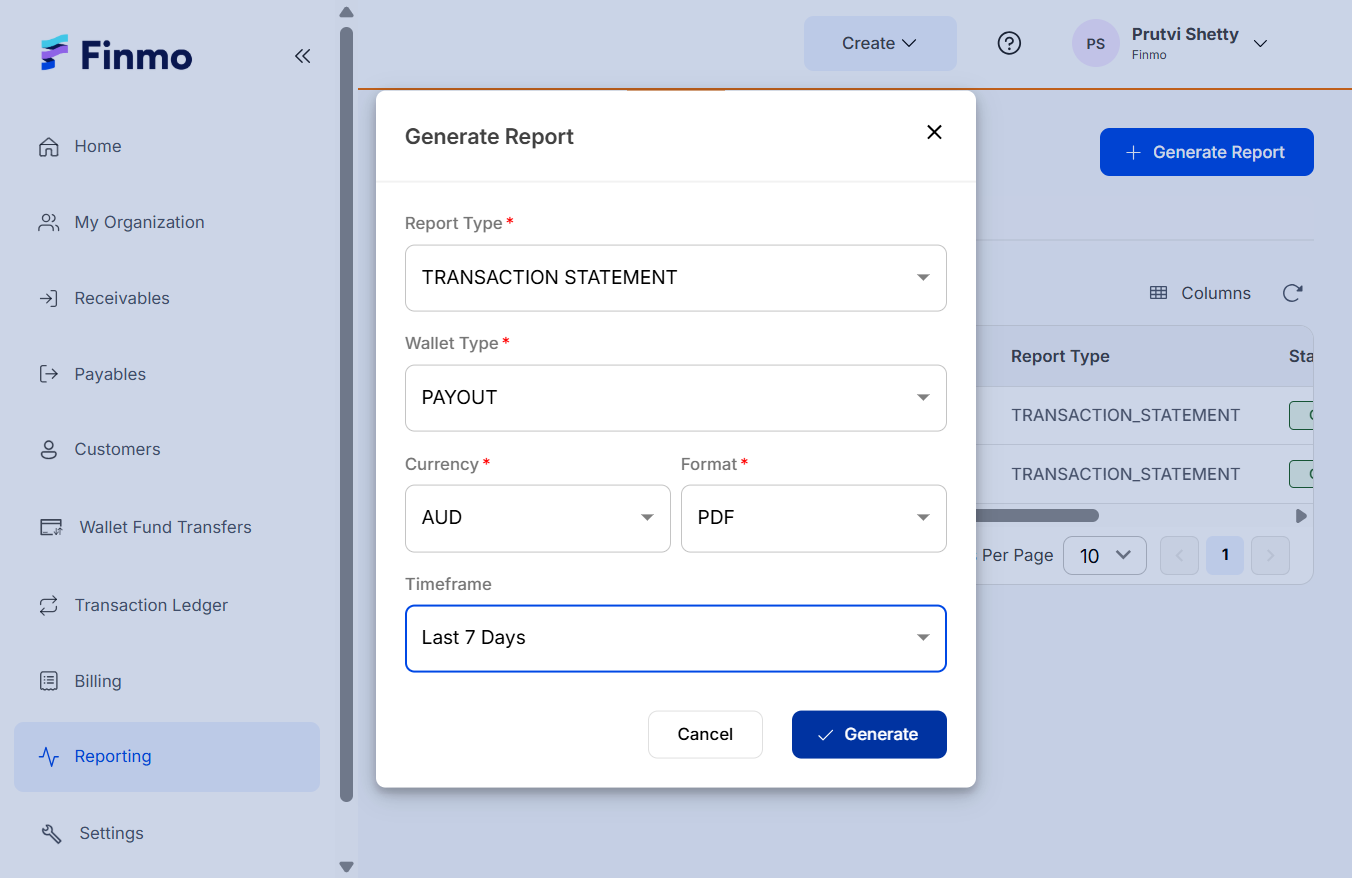Open the Format dropdown showing PDF
The image size is (1352, 878).
(x=814, y=518)
